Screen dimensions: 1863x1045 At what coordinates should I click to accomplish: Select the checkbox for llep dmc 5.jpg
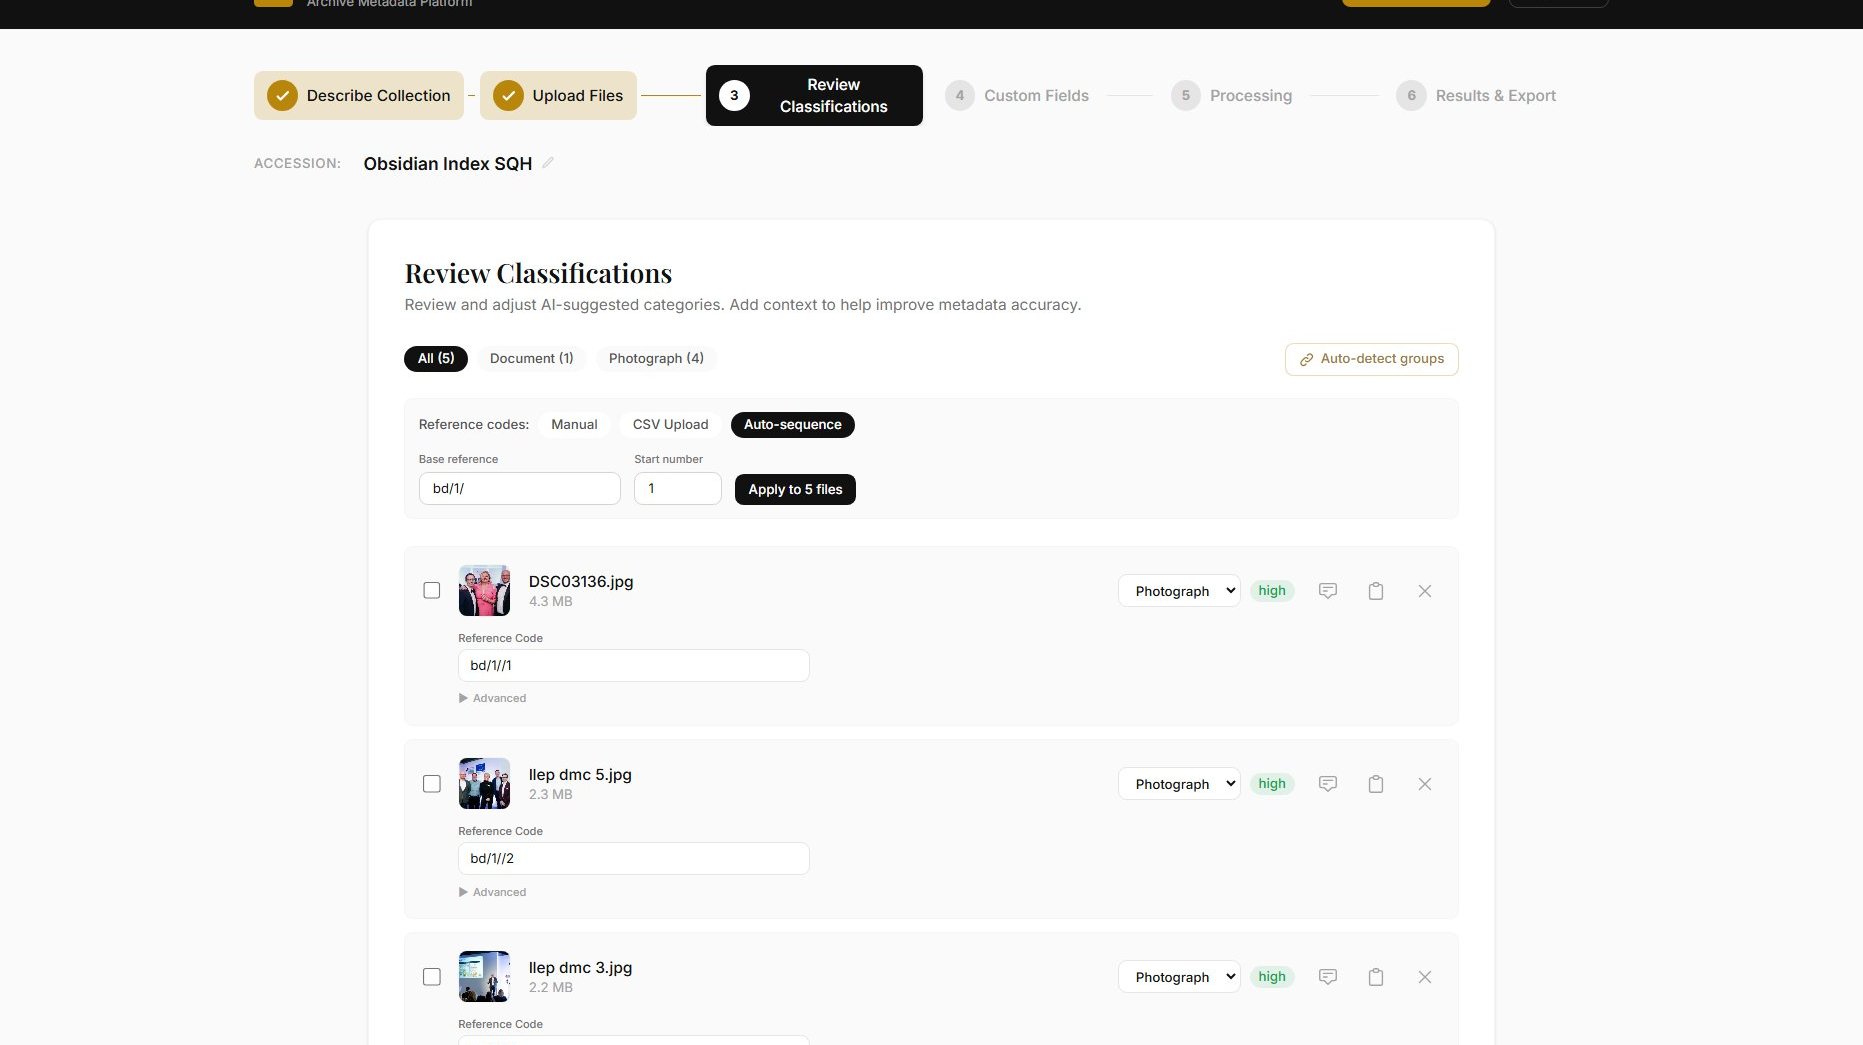[432, 784]
